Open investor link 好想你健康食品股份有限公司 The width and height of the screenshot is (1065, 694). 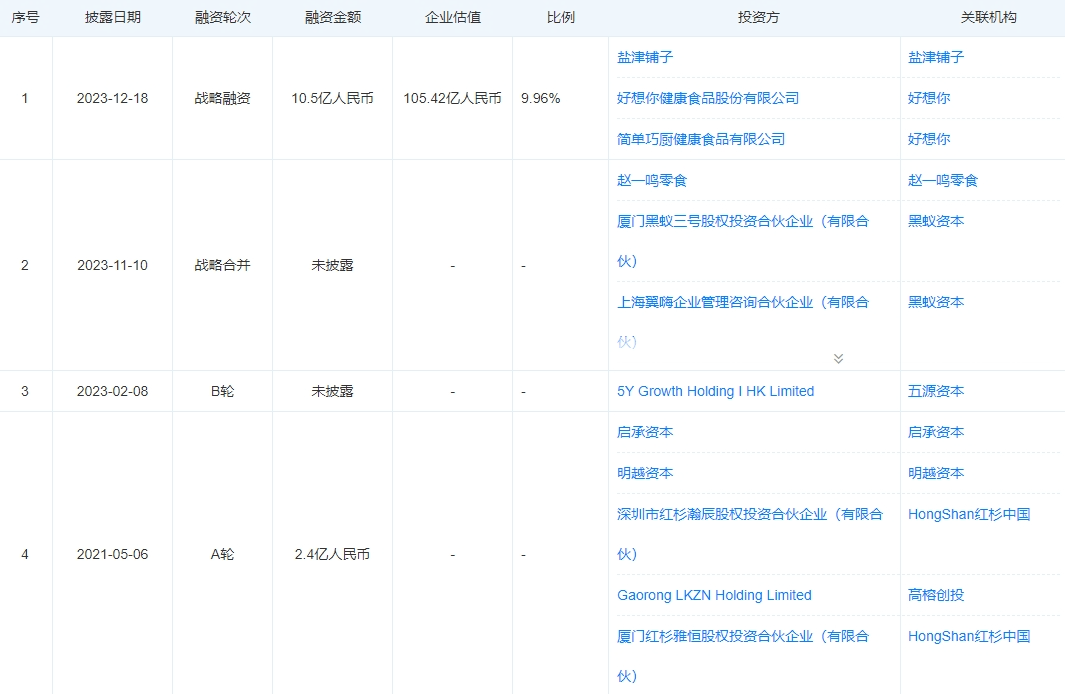(x=708, y=98)
